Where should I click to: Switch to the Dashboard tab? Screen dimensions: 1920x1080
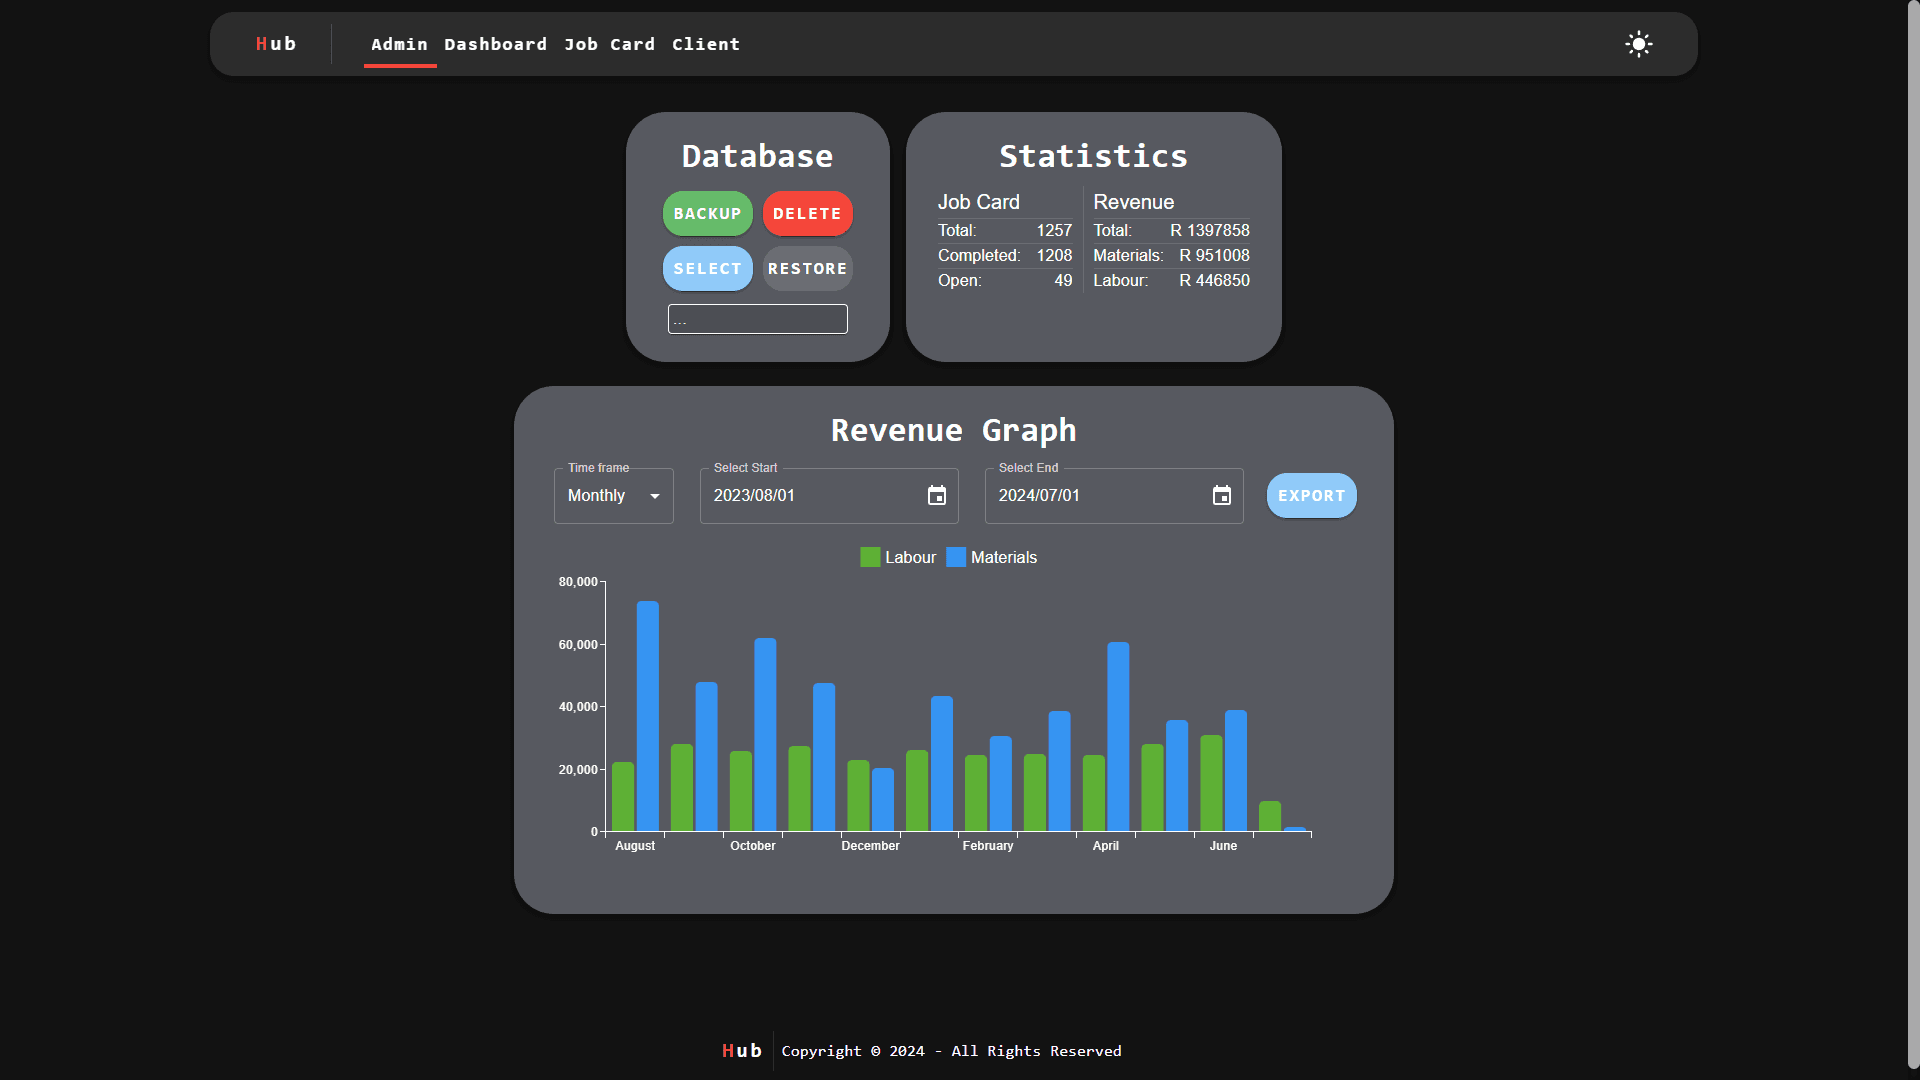pyautogui.click(x=495, y=44)
